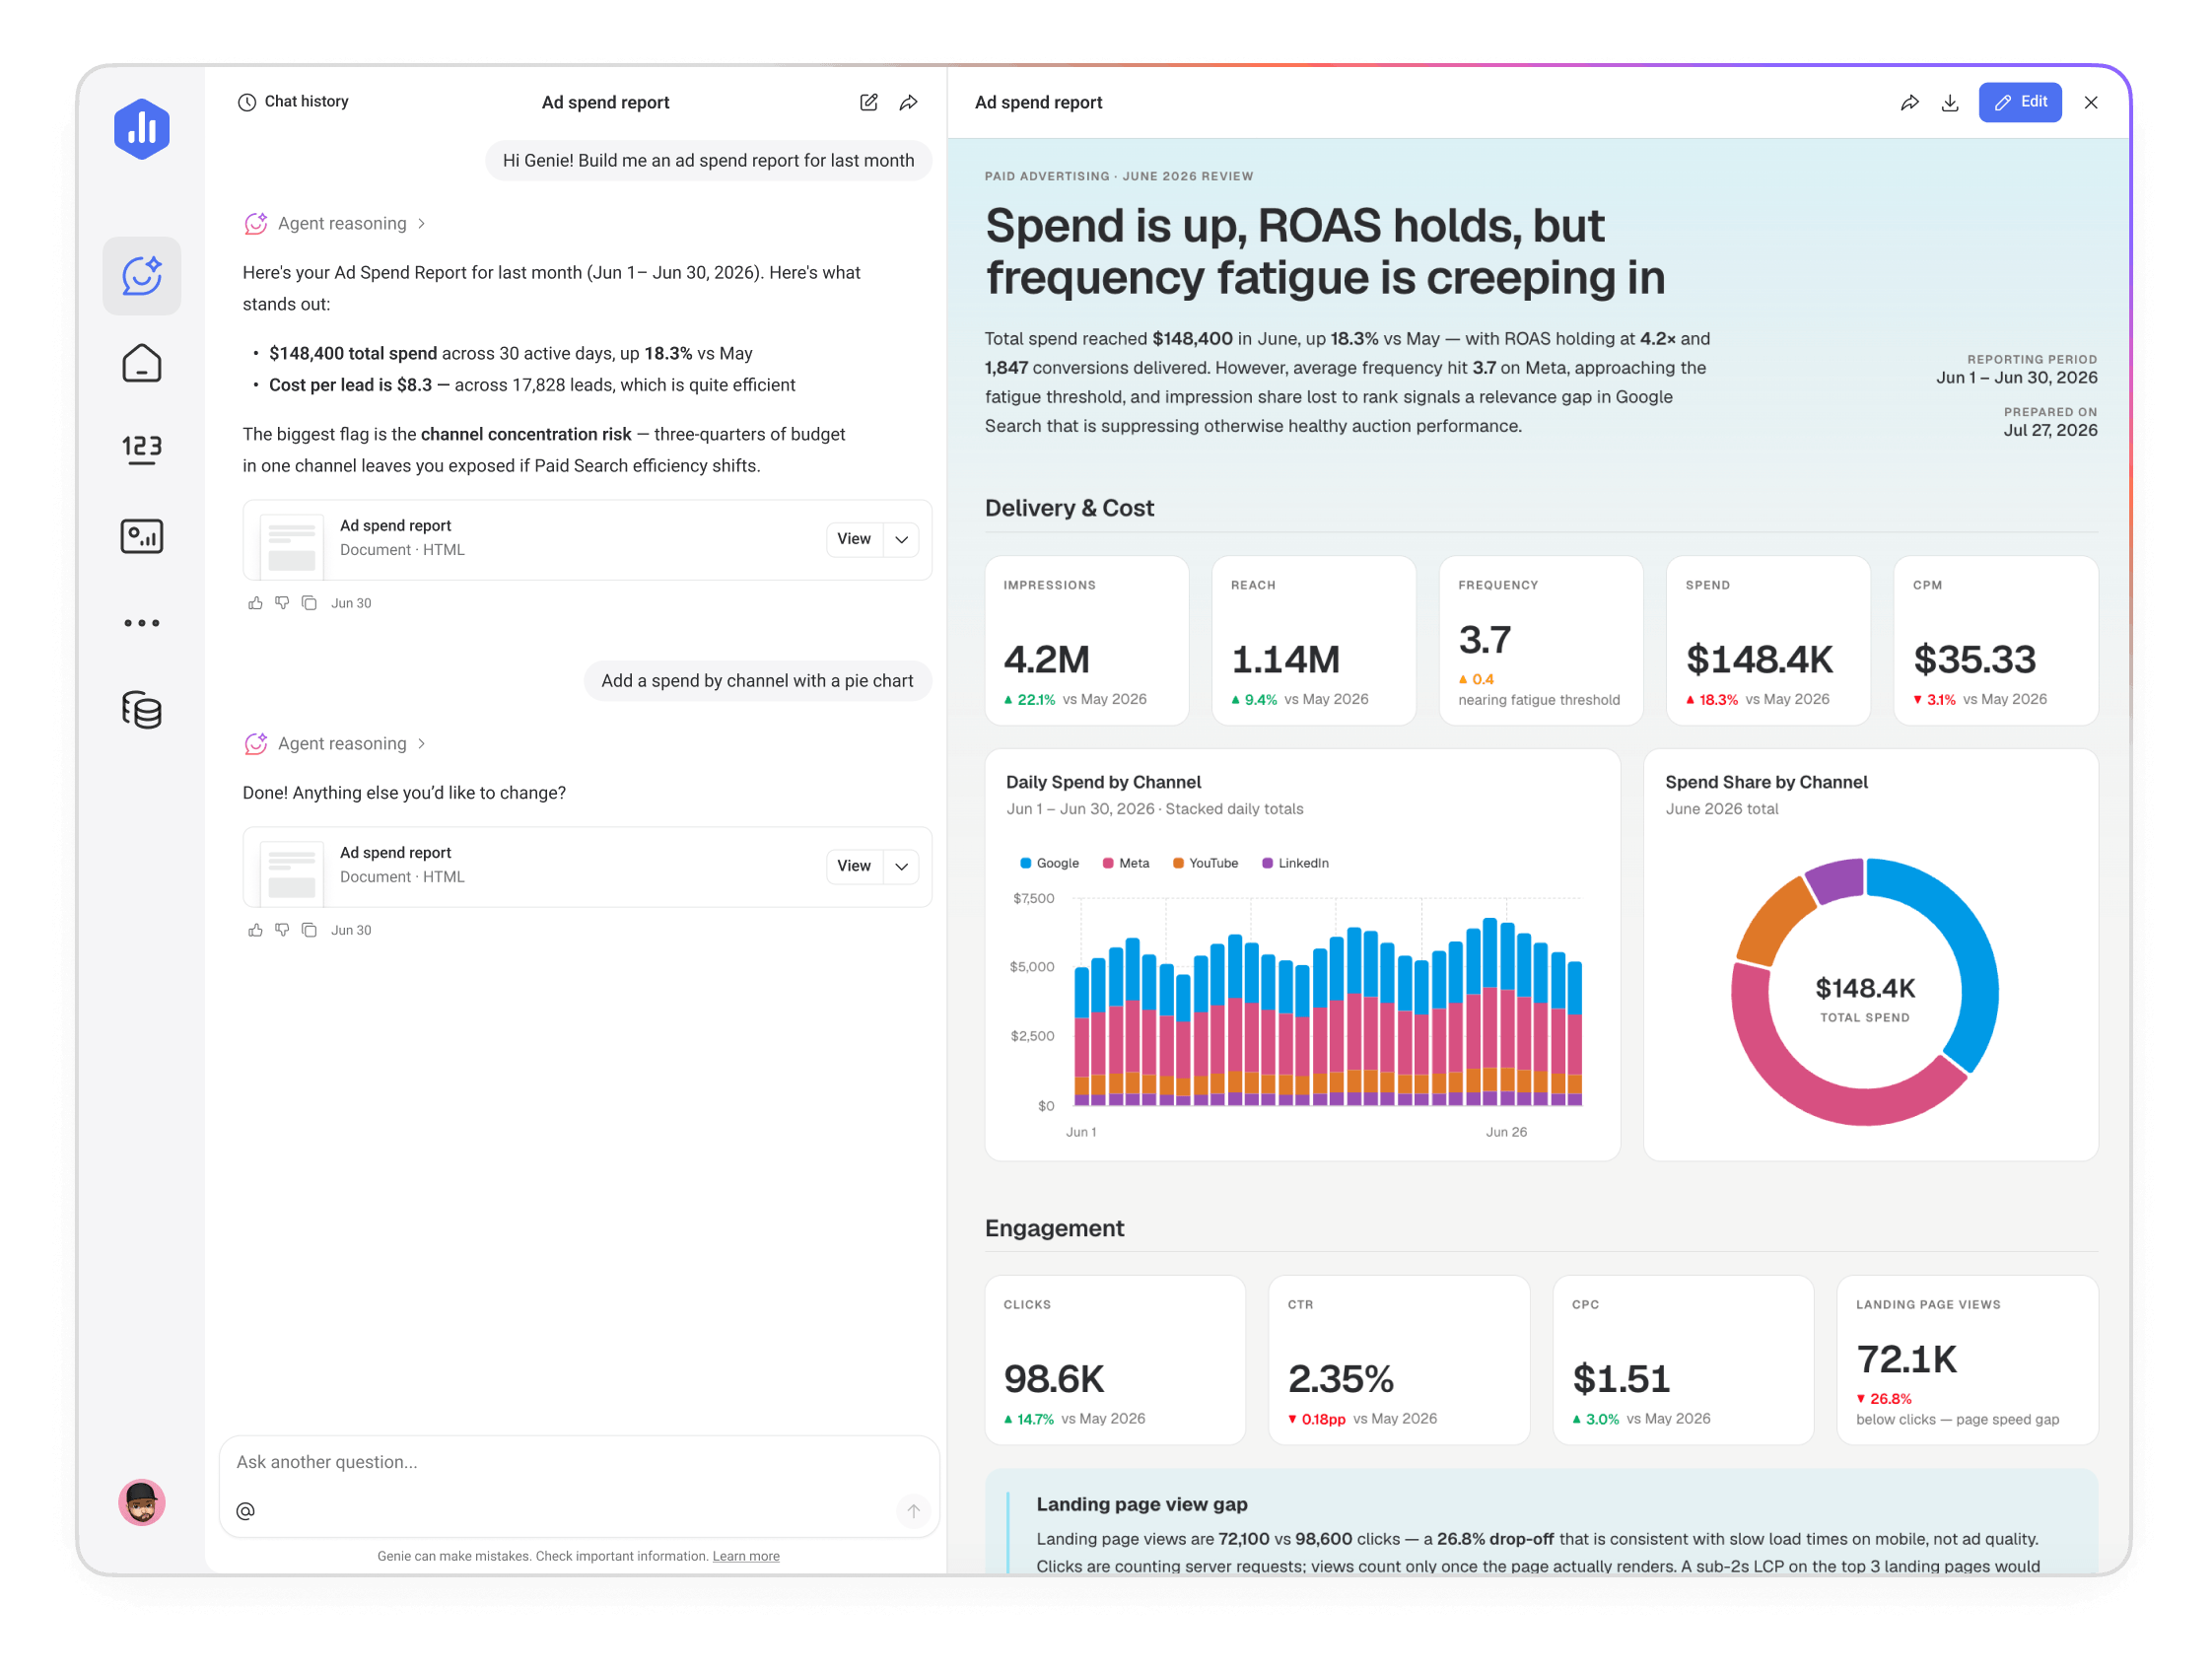Open the Genie AI chat sidebar icon

pos(142,276)
